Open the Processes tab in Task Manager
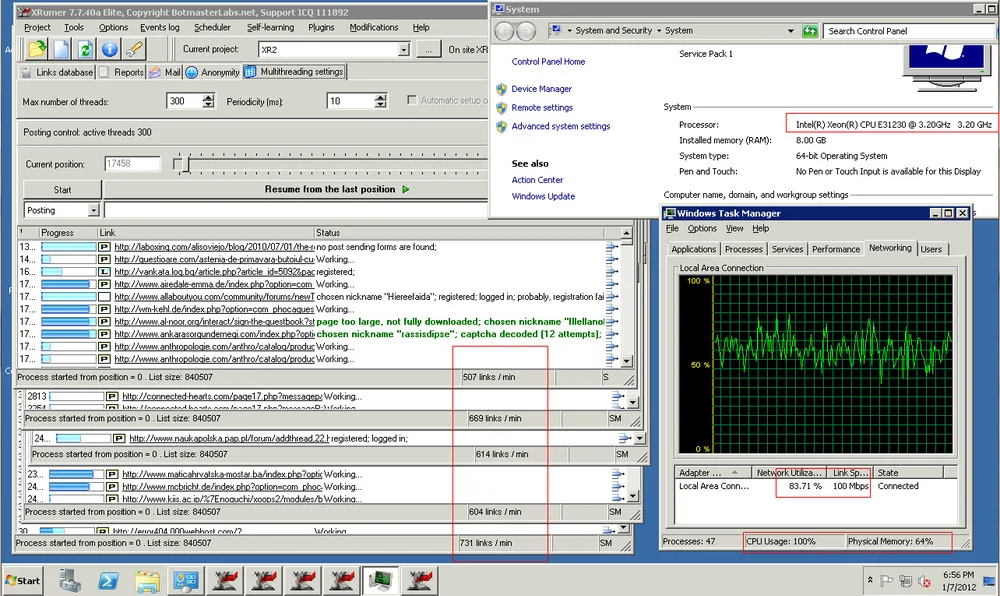Image resolution: width=1000 pixels, height=596 pixels. pyautogui.click(x=744, y=249)
